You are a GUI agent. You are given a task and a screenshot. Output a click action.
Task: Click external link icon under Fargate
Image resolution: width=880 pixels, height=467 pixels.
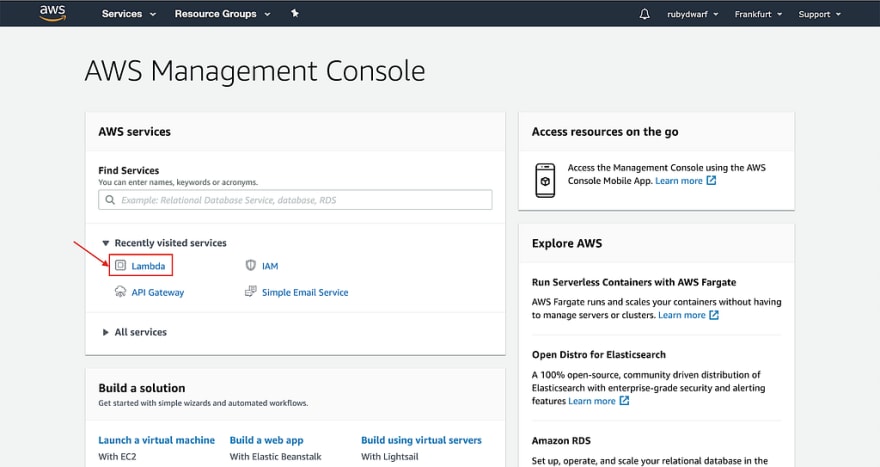(x=714, y=315)
